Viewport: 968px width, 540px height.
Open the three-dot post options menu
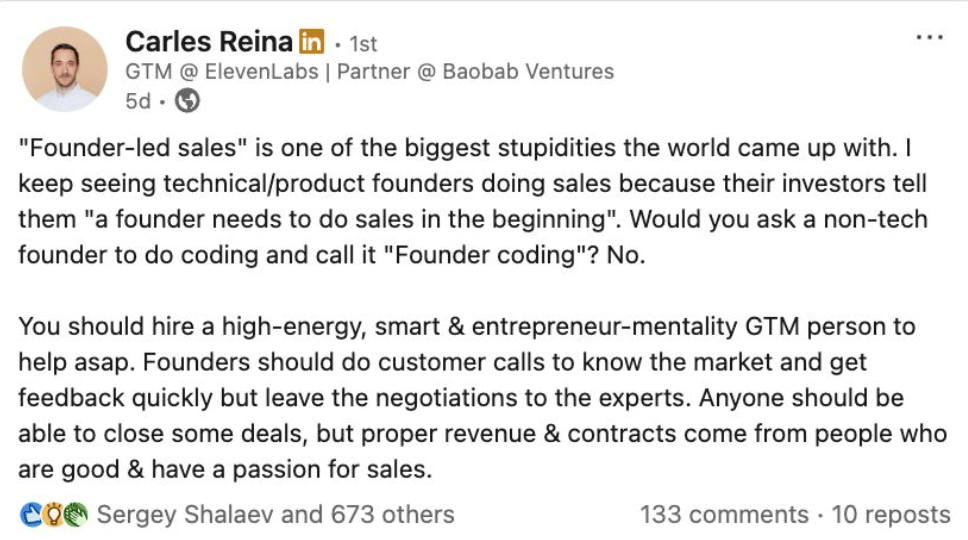point(929,37)
